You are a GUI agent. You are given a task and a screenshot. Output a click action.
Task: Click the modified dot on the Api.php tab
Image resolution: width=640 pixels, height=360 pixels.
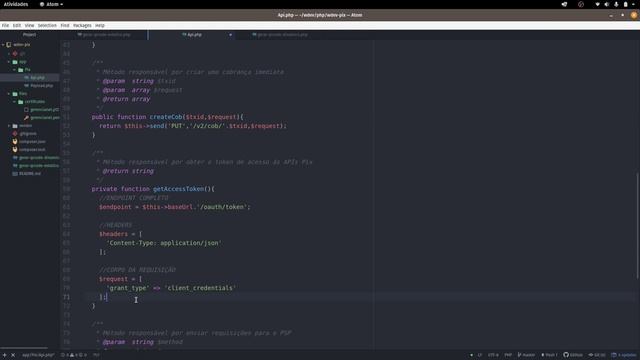pos(230,35)
